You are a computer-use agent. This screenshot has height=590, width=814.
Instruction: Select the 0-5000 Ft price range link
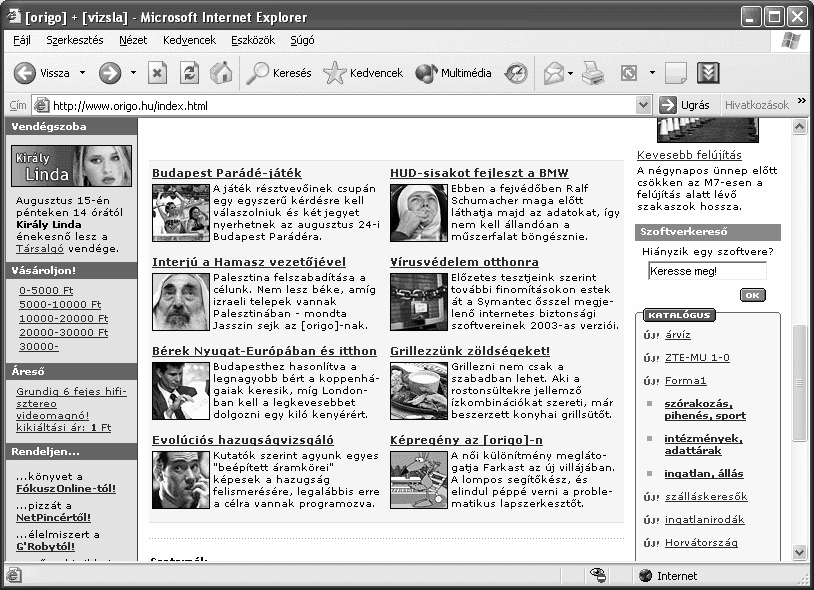[x=46, y=291]
